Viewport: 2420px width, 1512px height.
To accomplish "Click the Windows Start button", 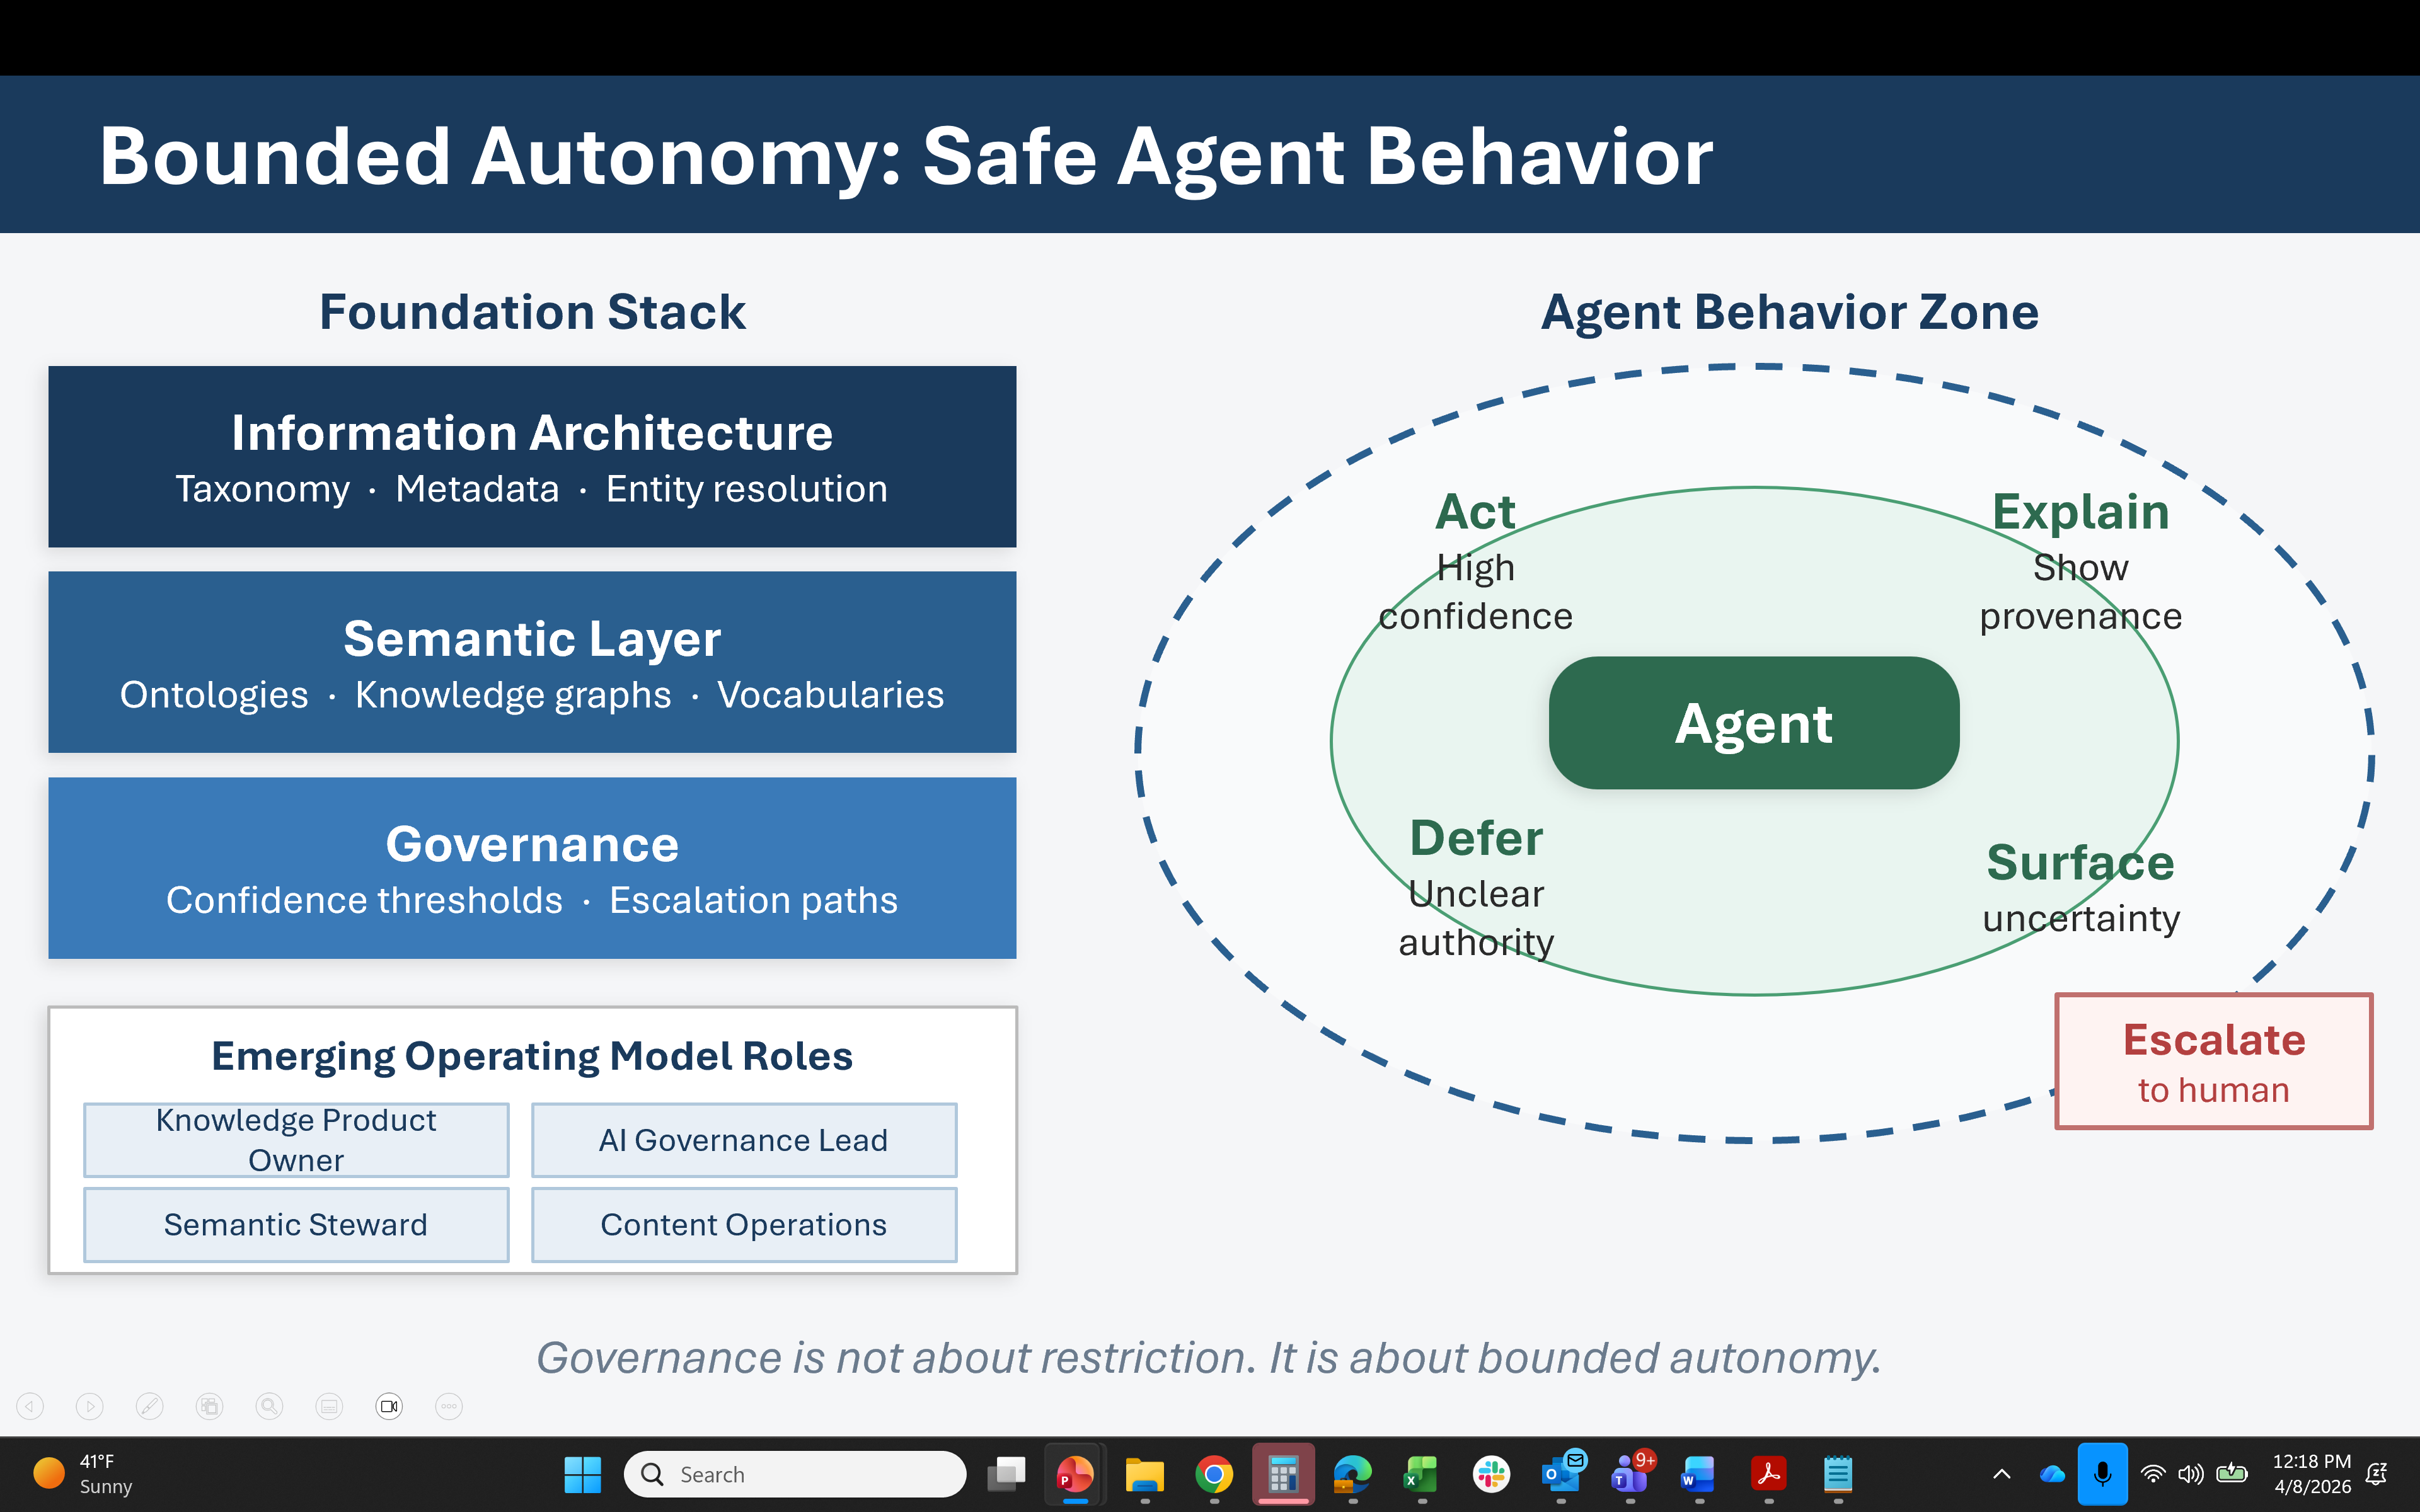I will 583,1474.
